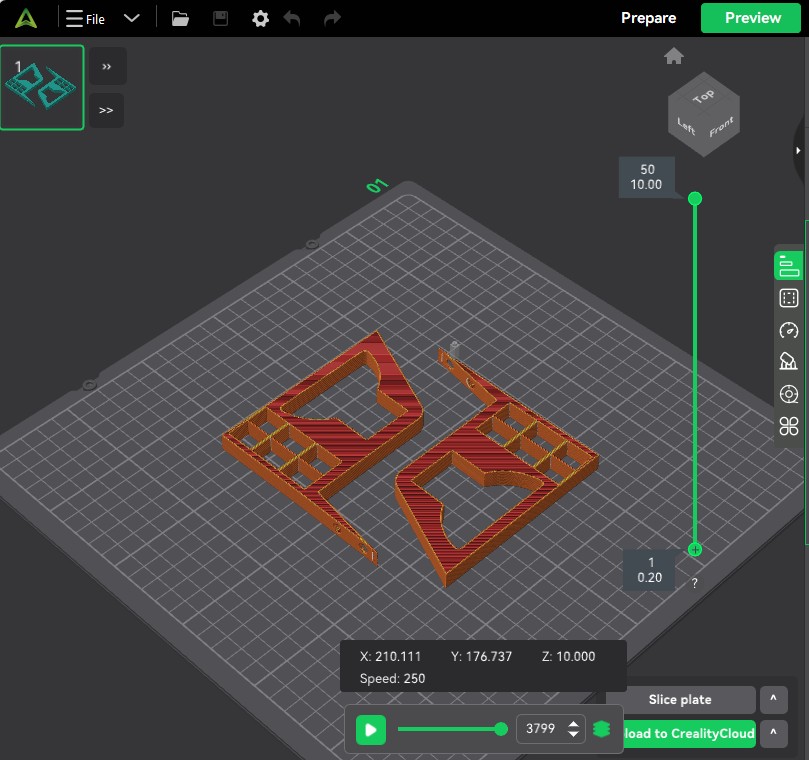
Task: Switch to the Prepare tab
Action: (x=648, y=18)
